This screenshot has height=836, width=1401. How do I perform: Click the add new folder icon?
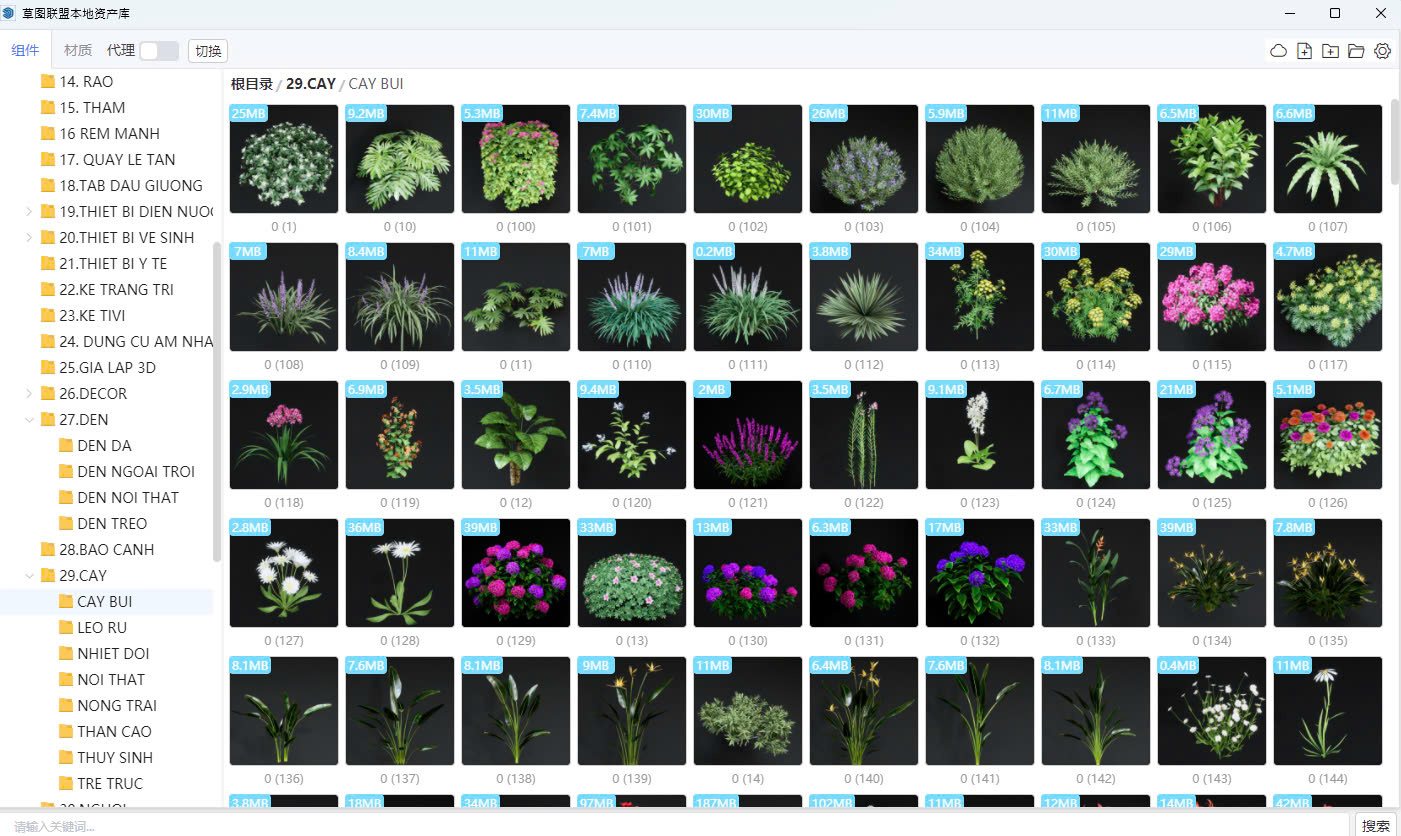click(1330, 51)
